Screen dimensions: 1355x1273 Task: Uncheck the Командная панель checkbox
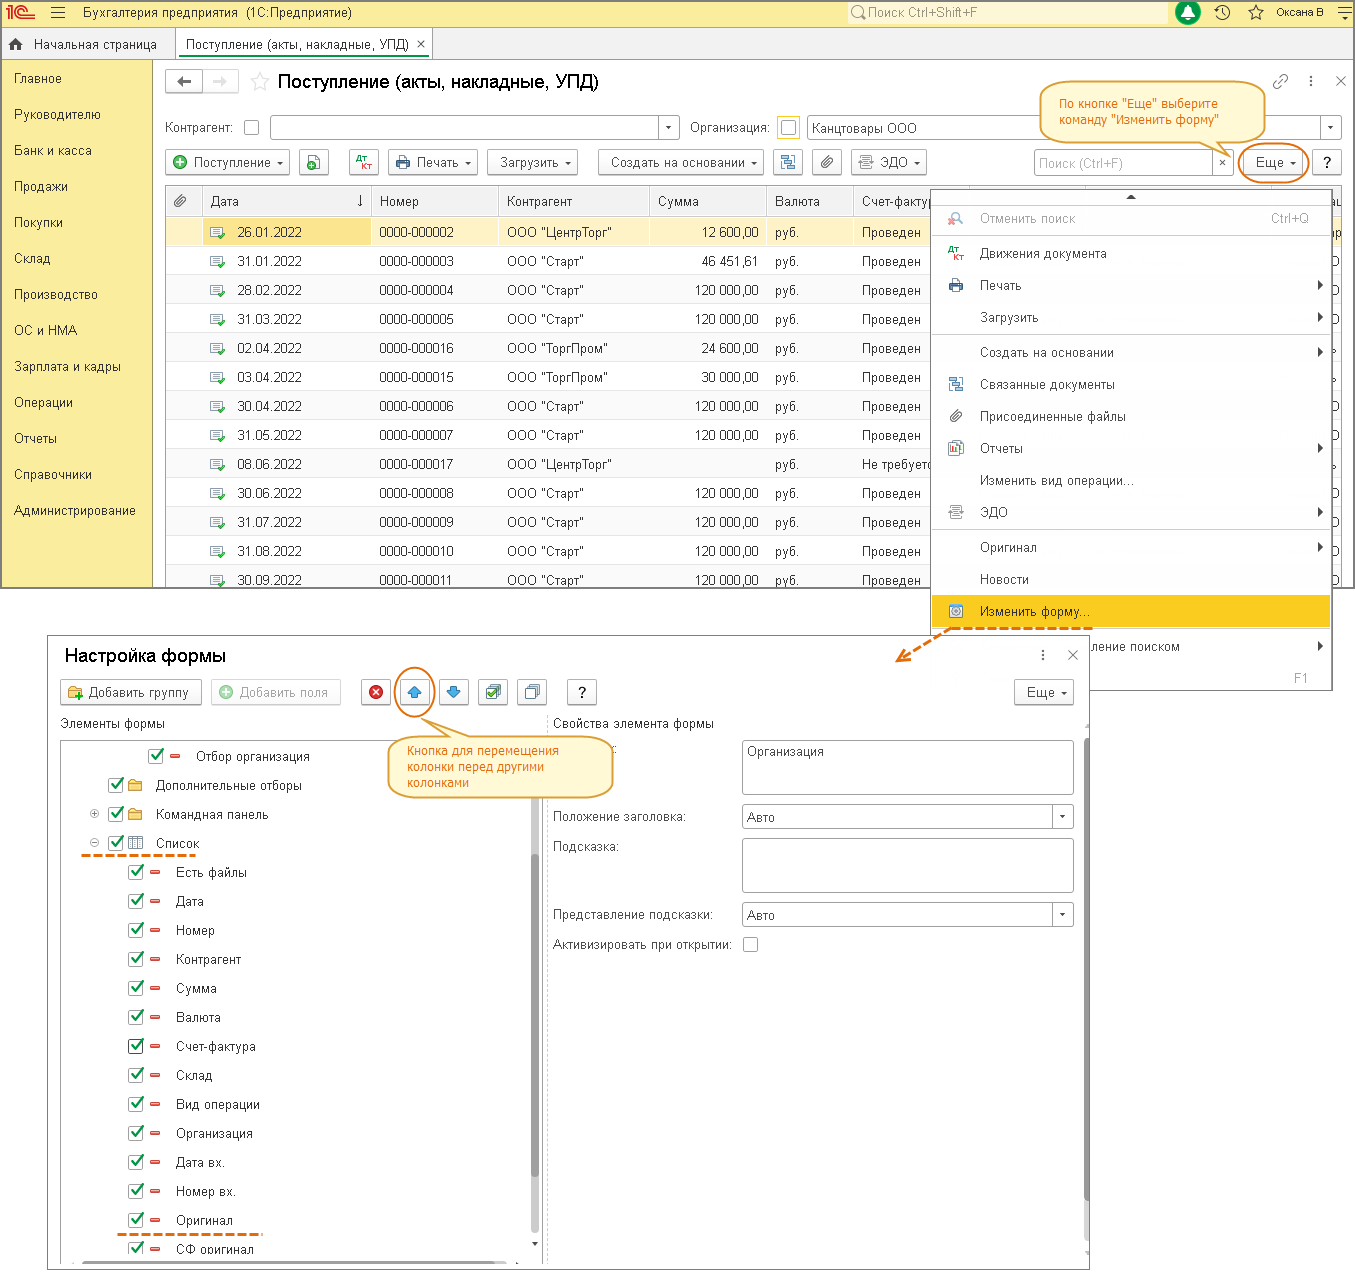[116, 813]
